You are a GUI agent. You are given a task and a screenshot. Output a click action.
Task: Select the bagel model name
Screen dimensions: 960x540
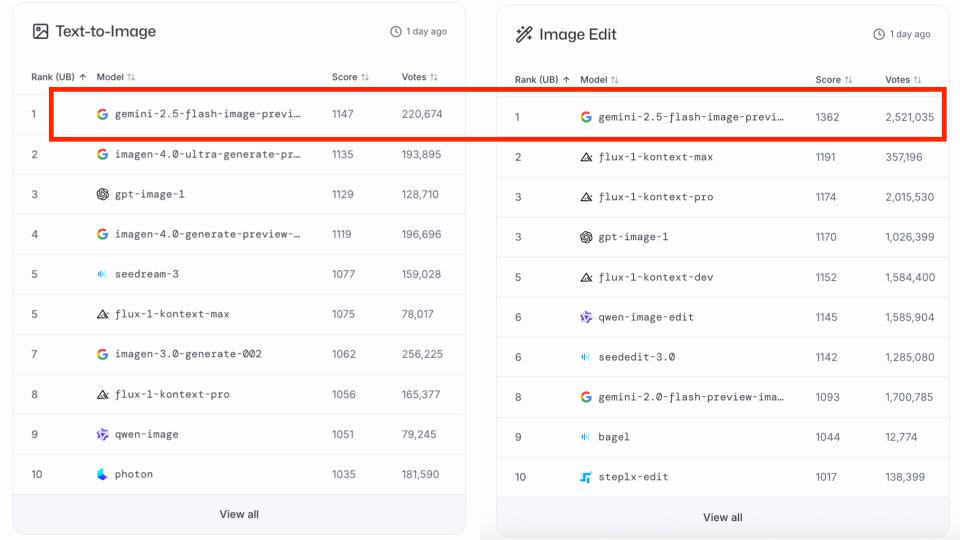614,437
